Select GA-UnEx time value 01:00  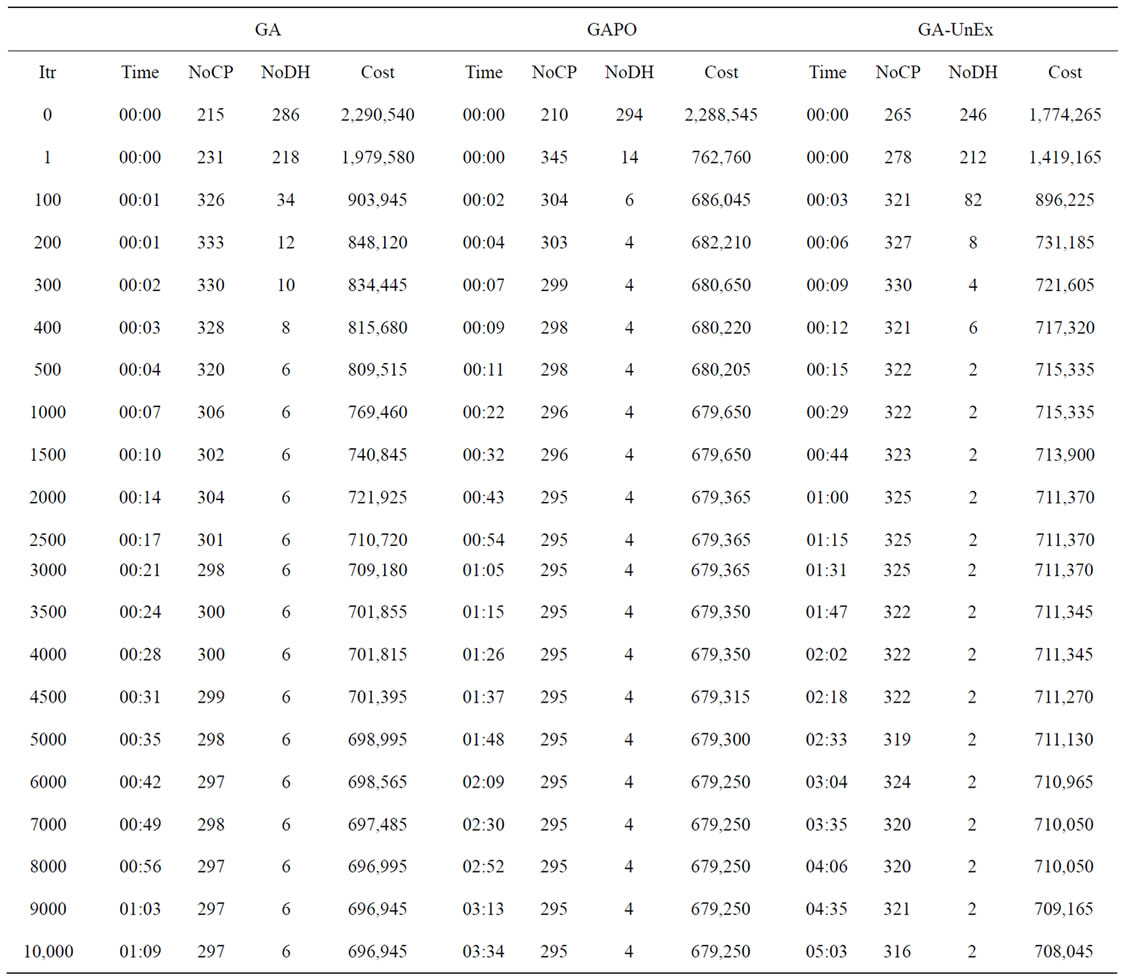point(827,497)
